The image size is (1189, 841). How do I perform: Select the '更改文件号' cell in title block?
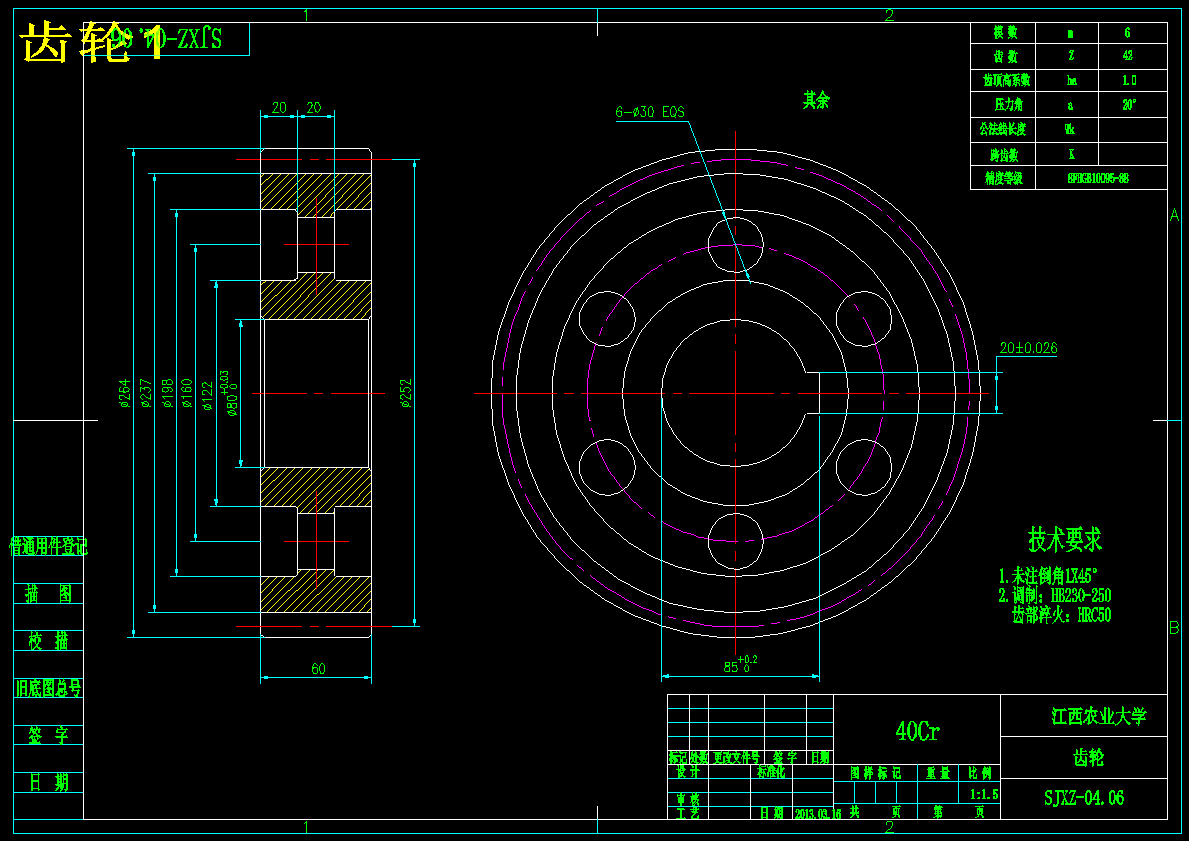tap(736, 757)
